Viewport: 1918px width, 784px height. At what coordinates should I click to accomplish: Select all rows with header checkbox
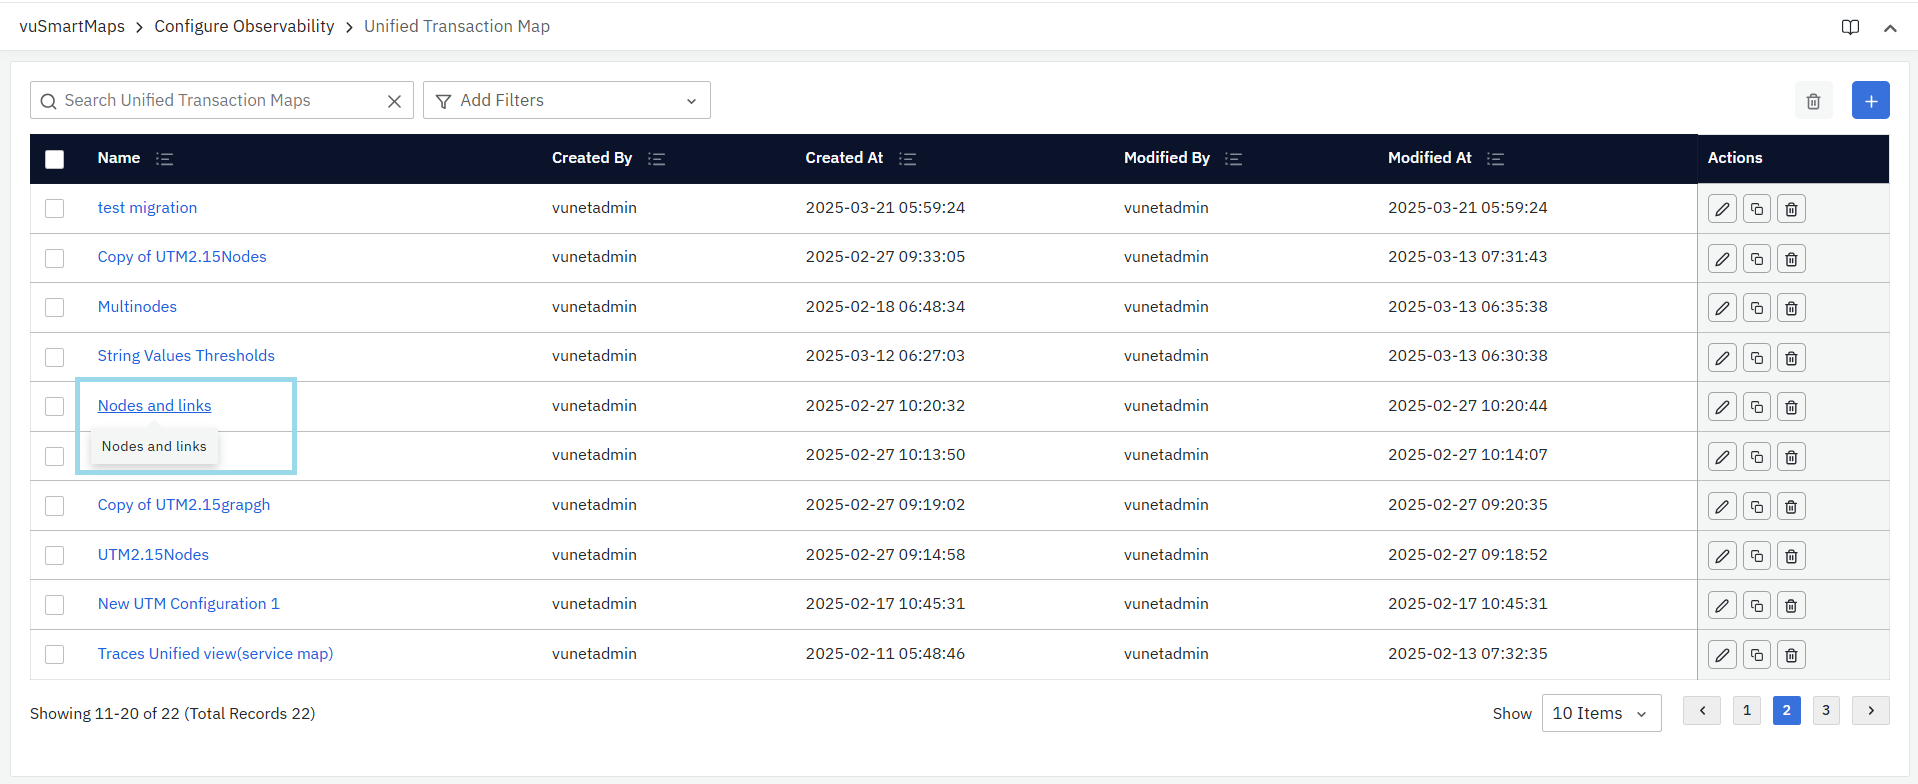(55, 159)
